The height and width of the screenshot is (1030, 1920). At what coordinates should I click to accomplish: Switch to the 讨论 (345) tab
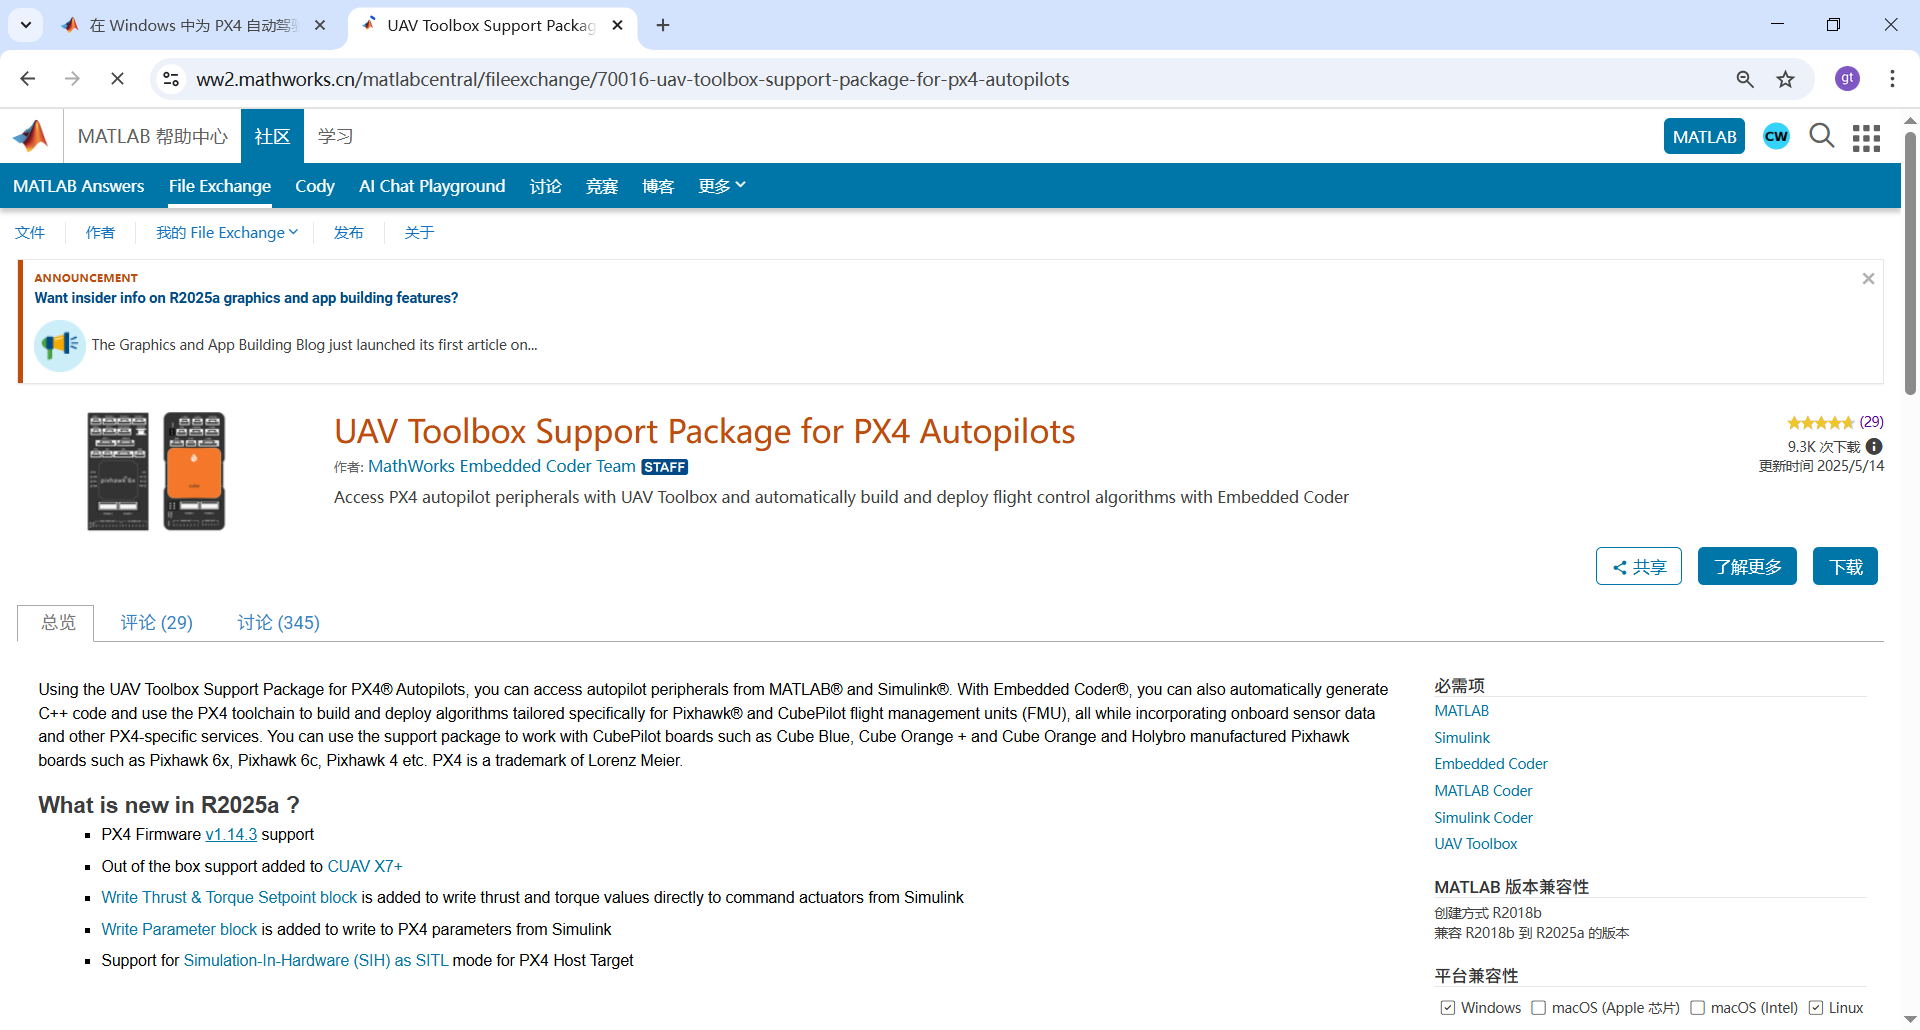pyautogui.click(x=278, y=623)
